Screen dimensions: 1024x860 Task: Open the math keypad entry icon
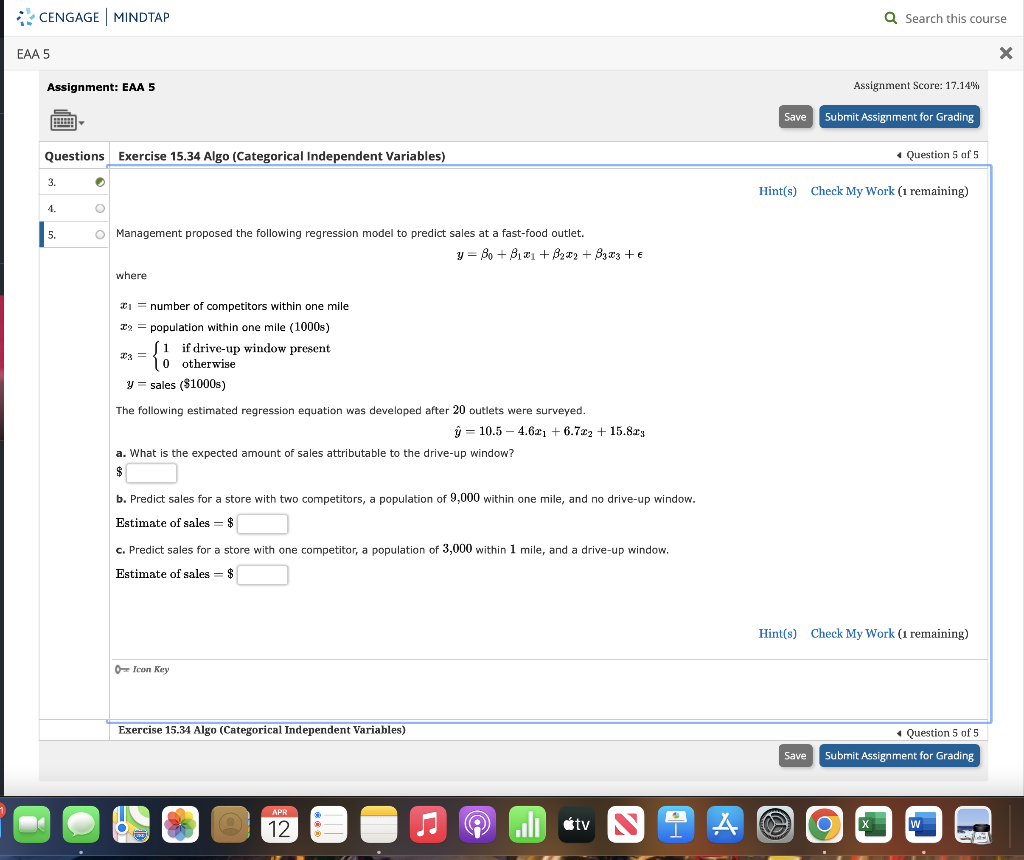[x=62, y=120]
